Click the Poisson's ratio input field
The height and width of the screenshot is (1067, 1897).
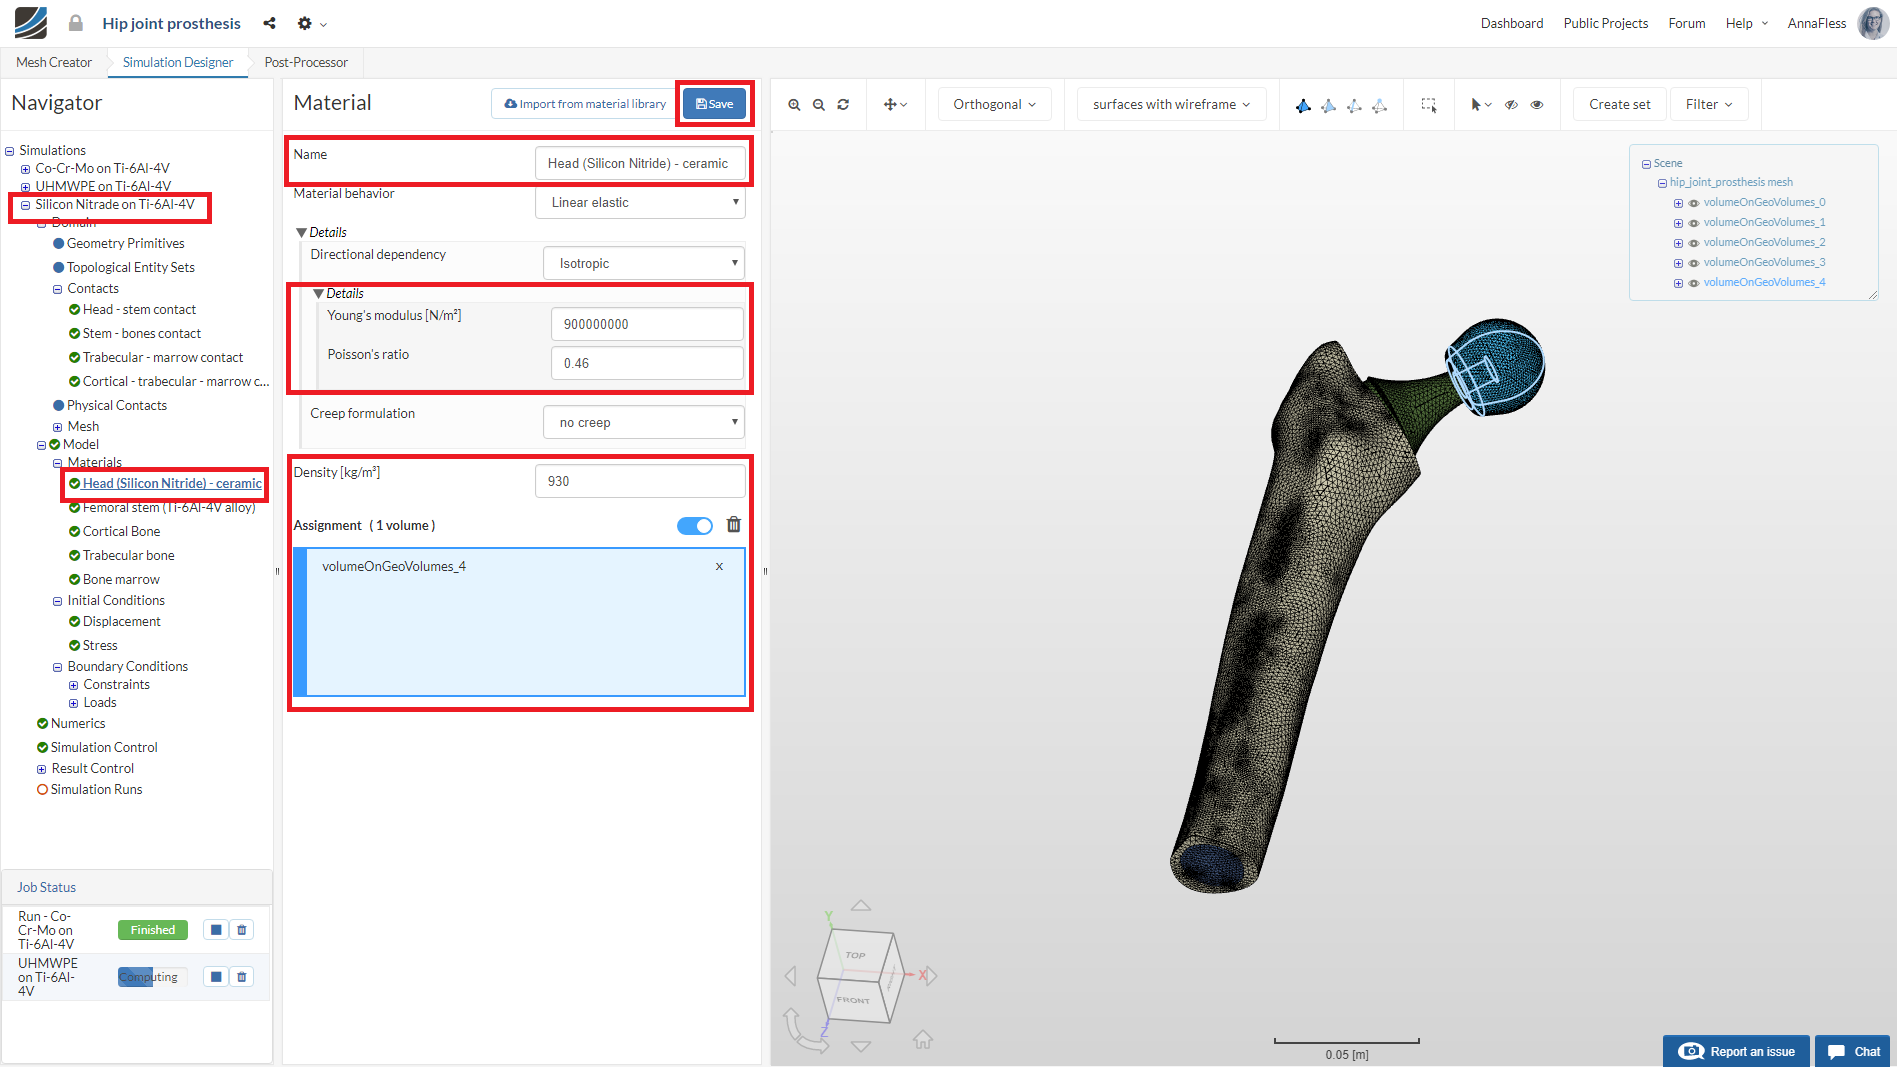click(647, 363)
